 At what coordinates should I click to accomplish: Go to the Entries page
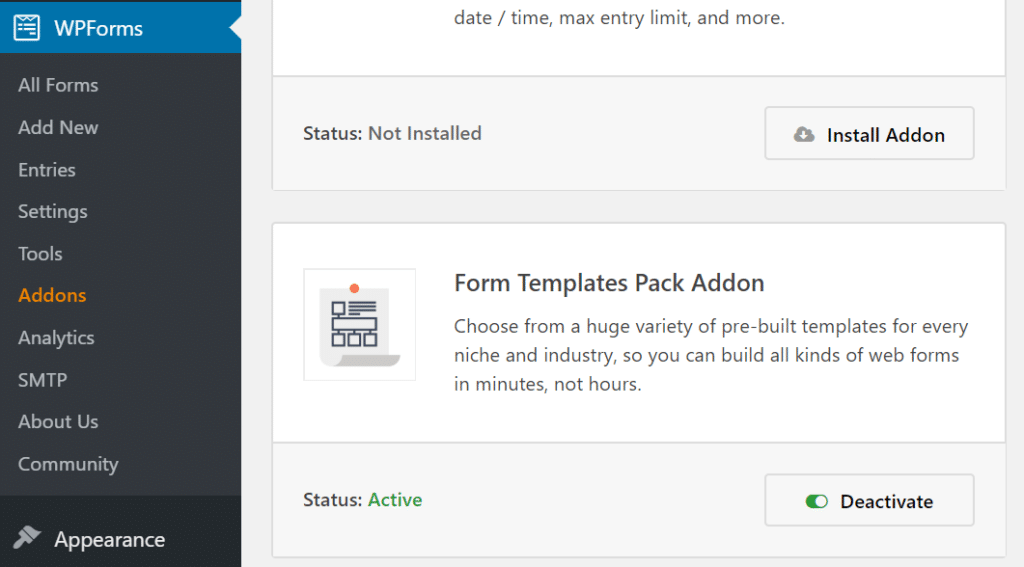pyautogui.click(x=47, y=170)
